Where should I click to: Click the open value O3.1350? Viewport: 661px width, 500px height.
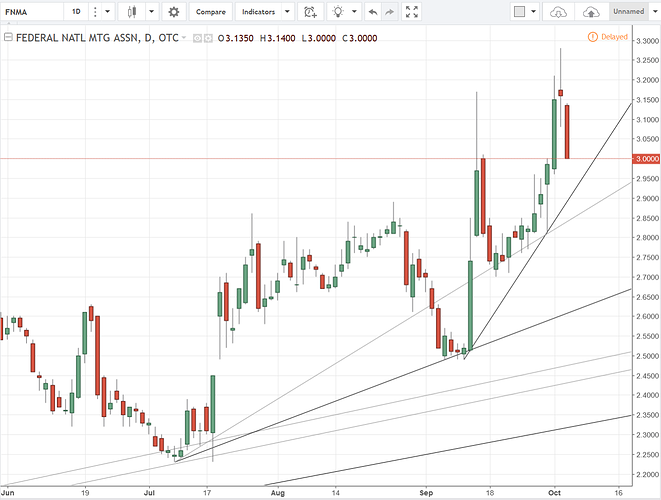coord(236,38)
